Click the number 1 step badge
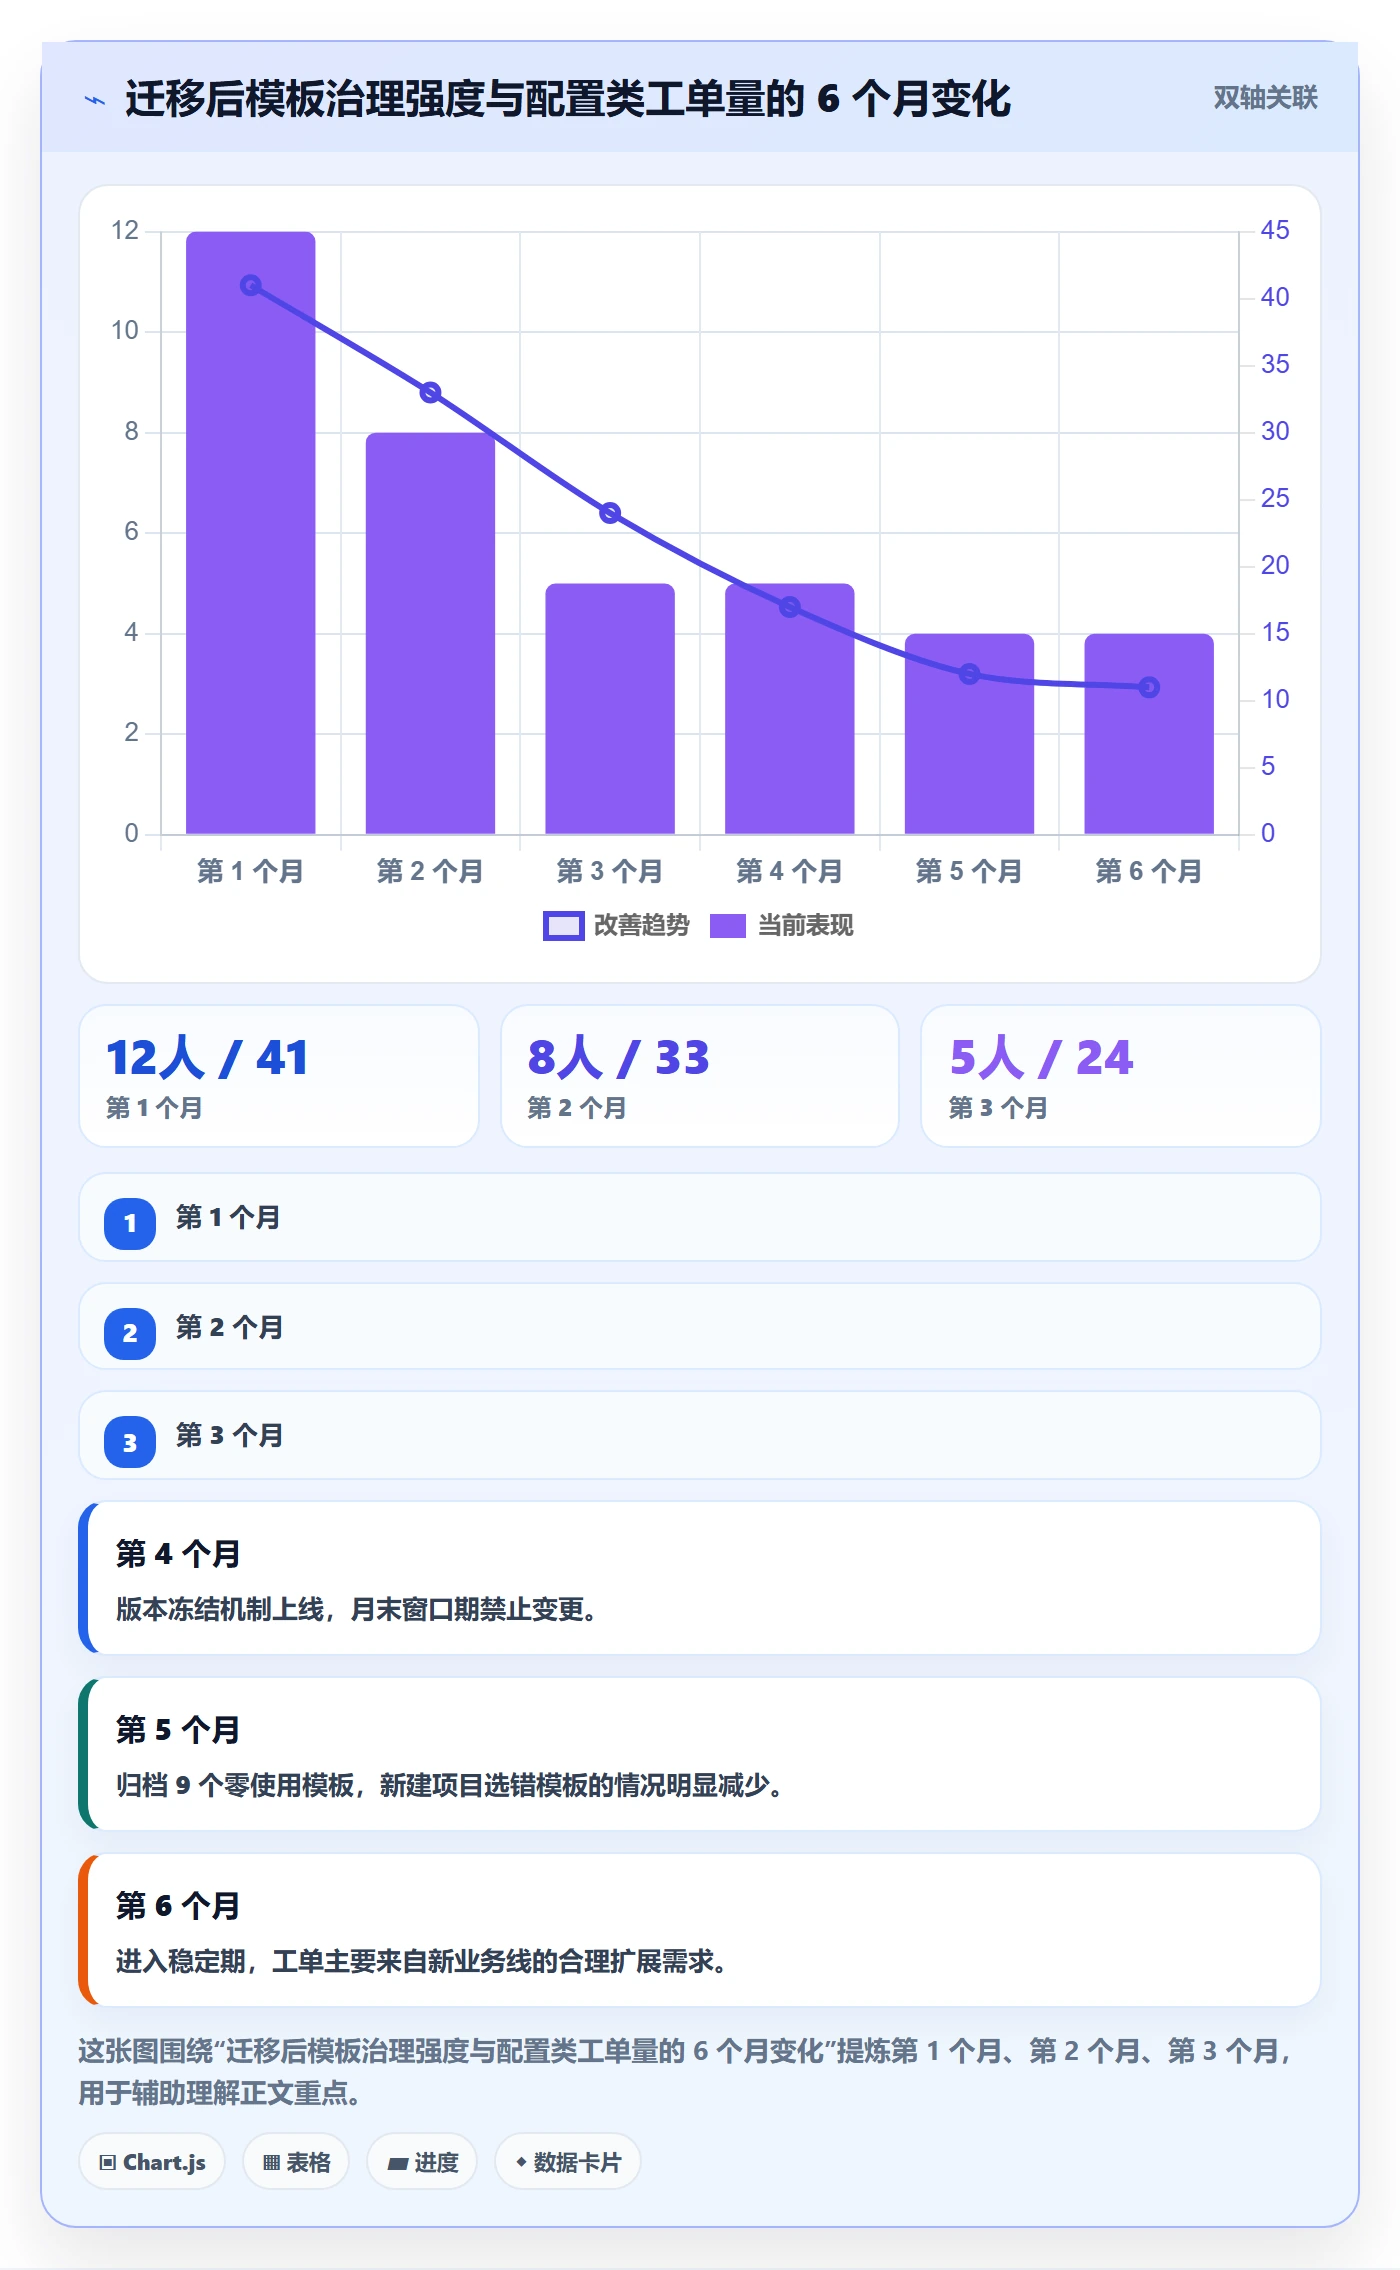This screenshot has width=1400, height=2270. 130,1223
